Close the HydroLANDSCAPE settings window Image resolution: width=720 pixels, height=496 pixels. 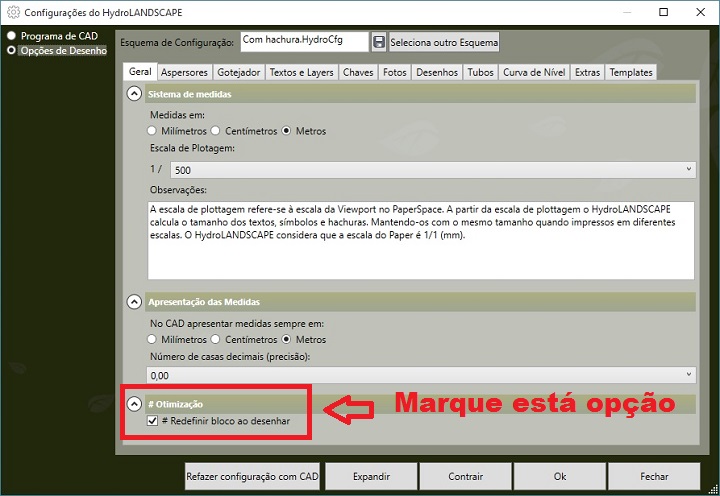coord(700,12)
